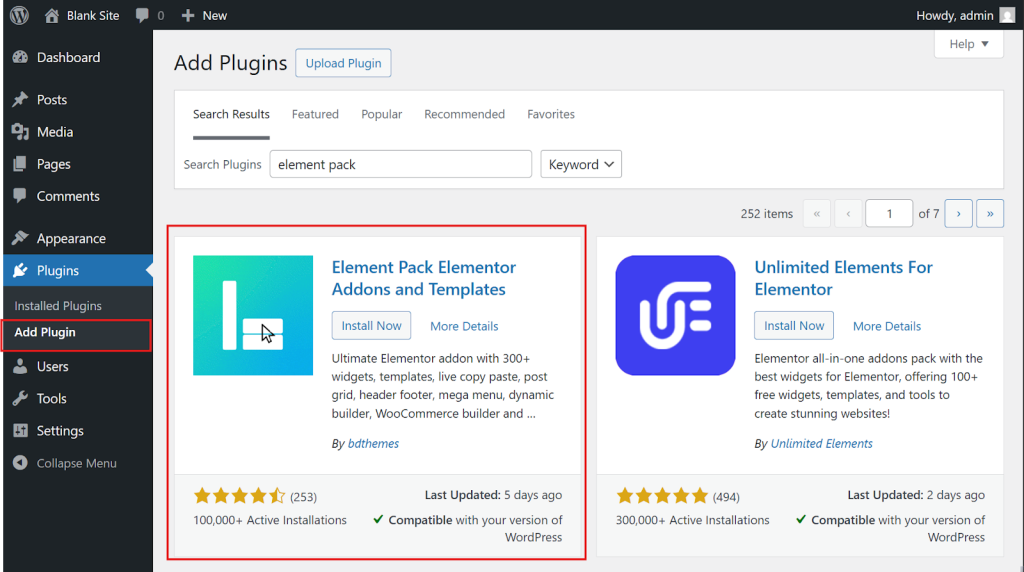1024x572 pixels.
Task: Click the Media icon in sidebar
Action: click(x=20, y=132)
